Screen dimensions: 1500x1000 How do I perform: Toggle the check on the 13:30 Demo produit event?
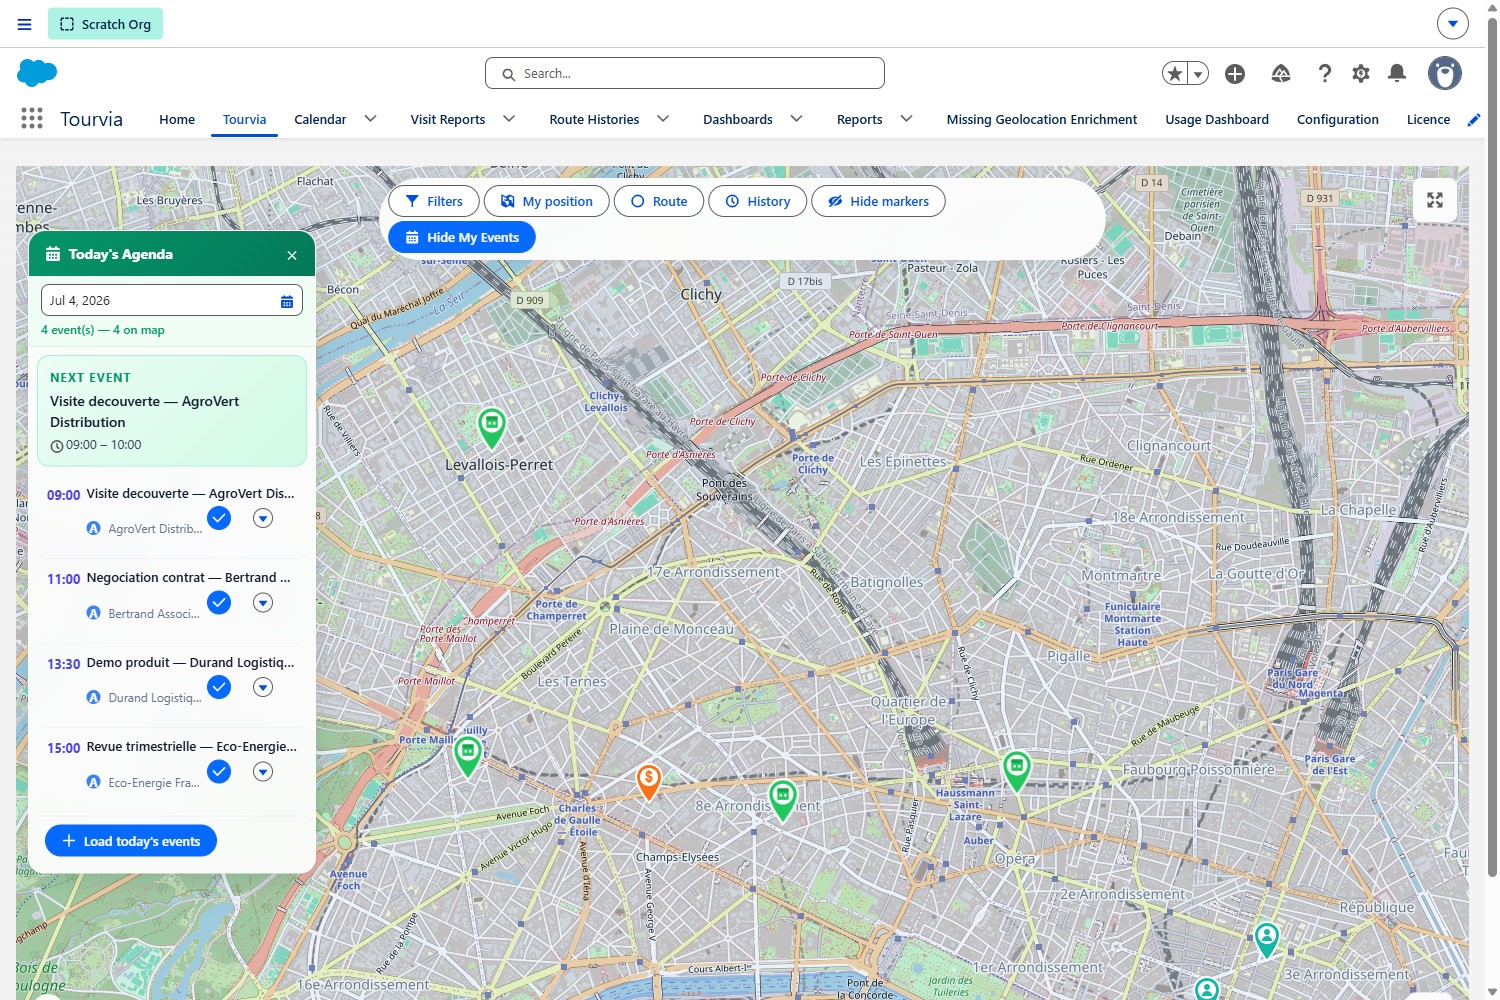(x=219, y=687)
